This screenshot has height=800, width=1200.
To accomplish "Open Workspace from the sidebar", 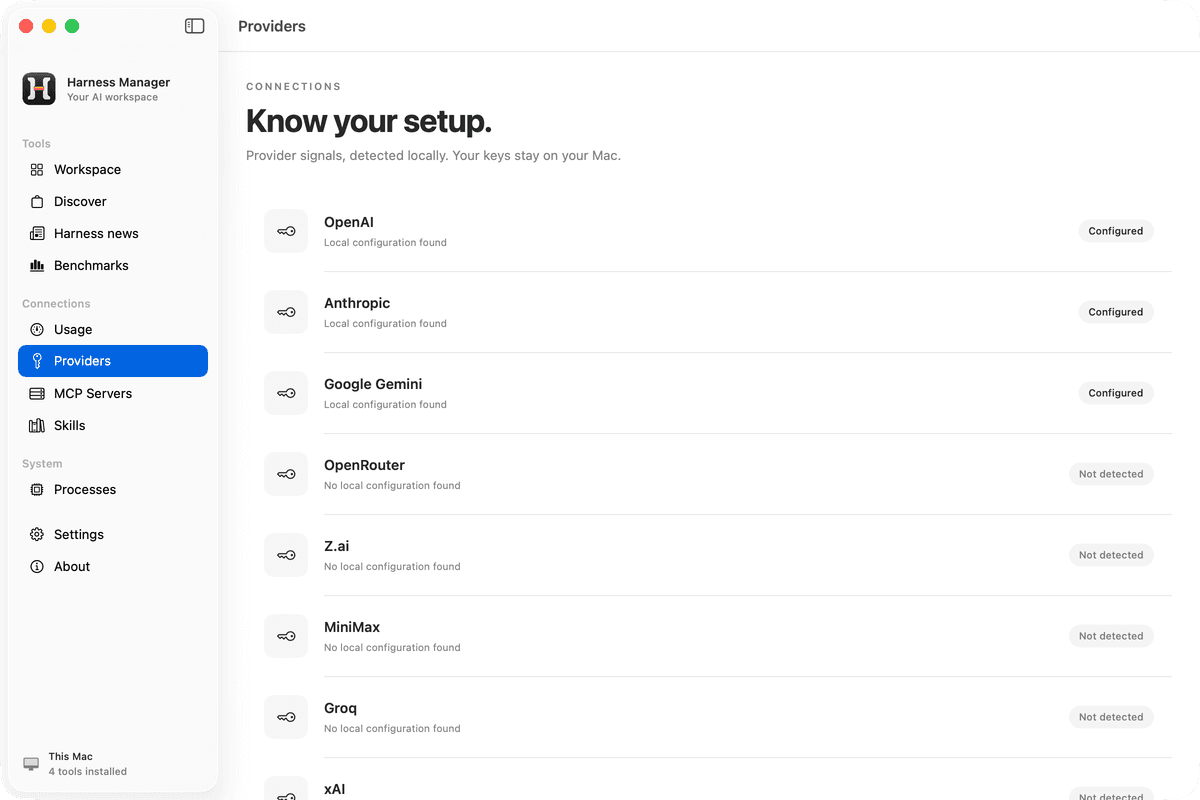I will [x=113, y=169].
